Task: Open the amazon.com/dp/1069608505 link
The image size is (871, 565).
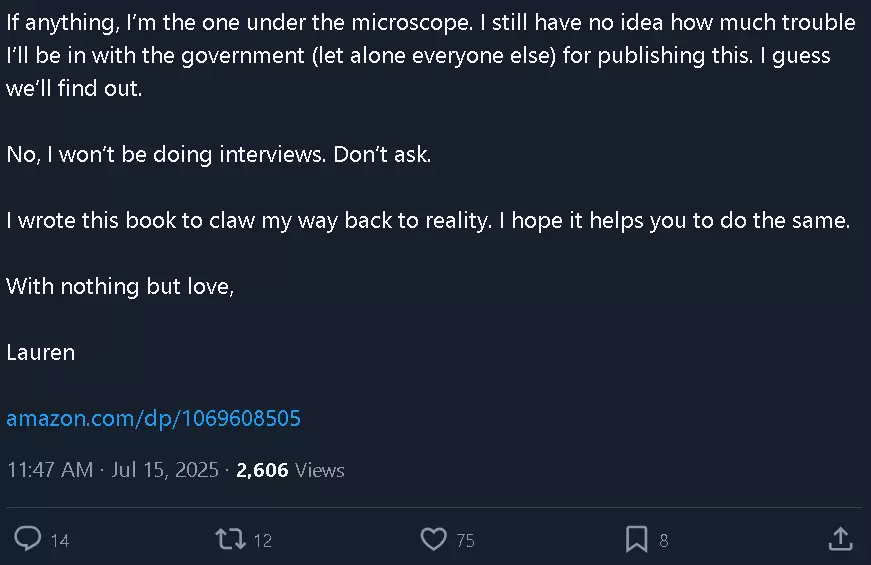Action: (153, 418)
